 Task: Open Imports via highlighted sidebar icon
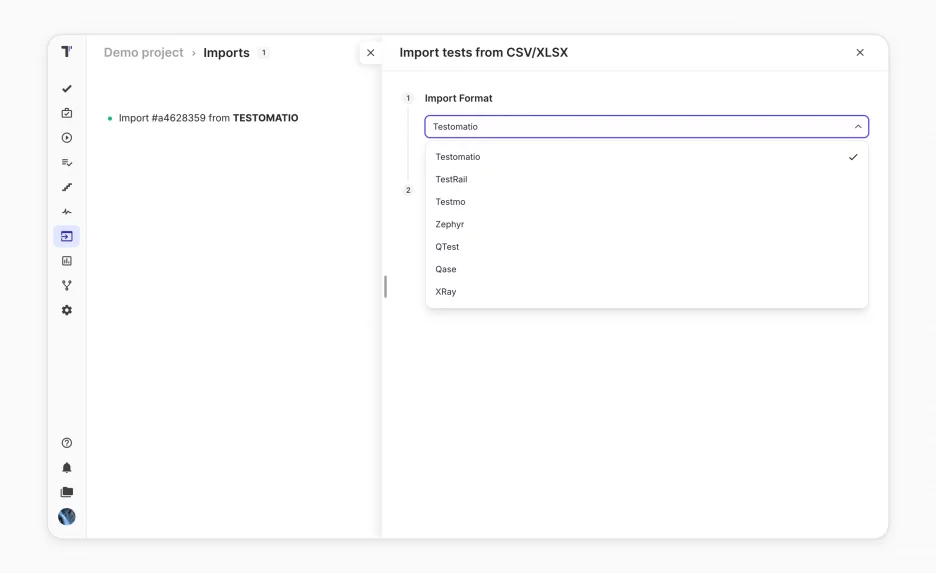[67, 236]
